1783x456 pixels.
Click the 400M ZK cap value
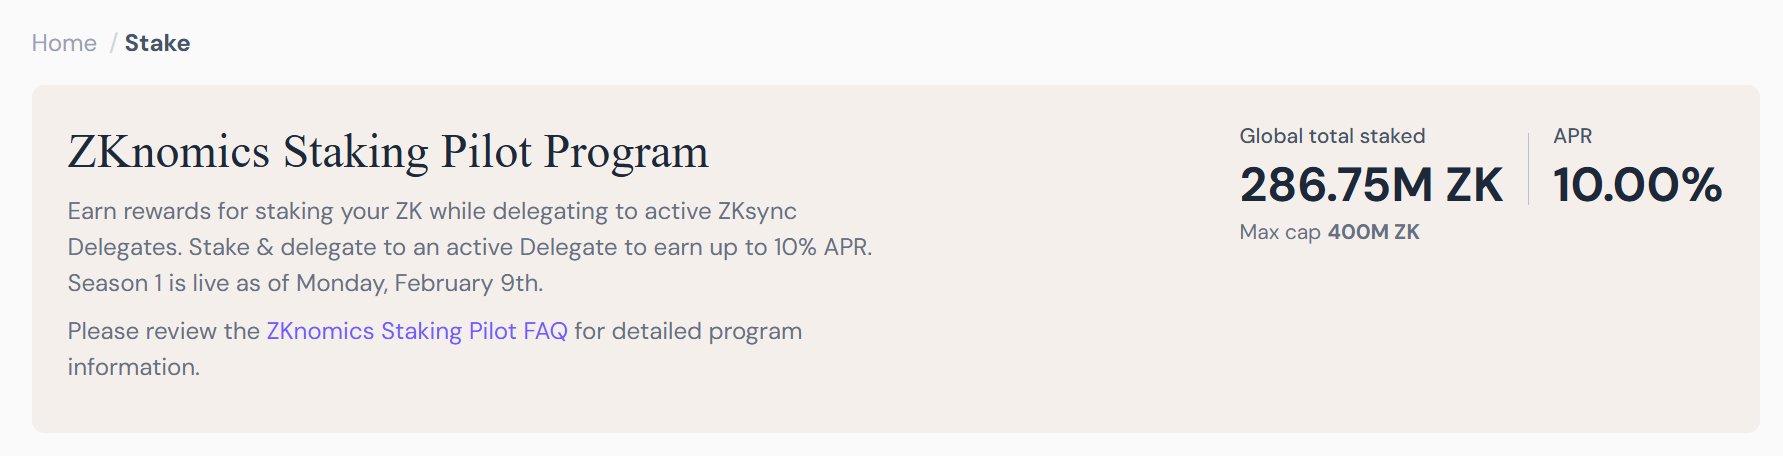pyautogui.click(x=1373, y=232)
